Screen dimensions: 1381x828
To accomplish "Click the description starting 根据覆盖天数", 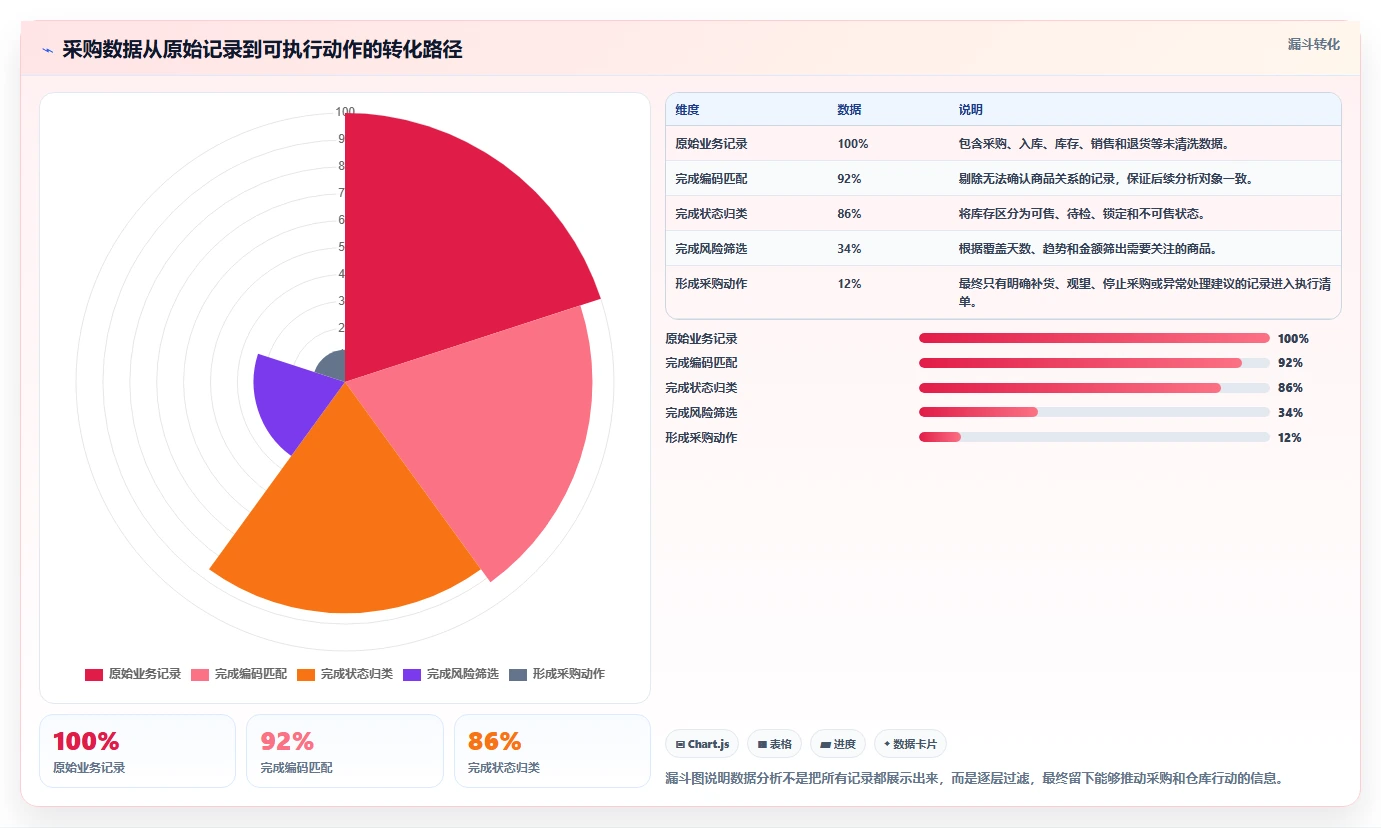I will pyautogui.click(x=1088, y=249).
